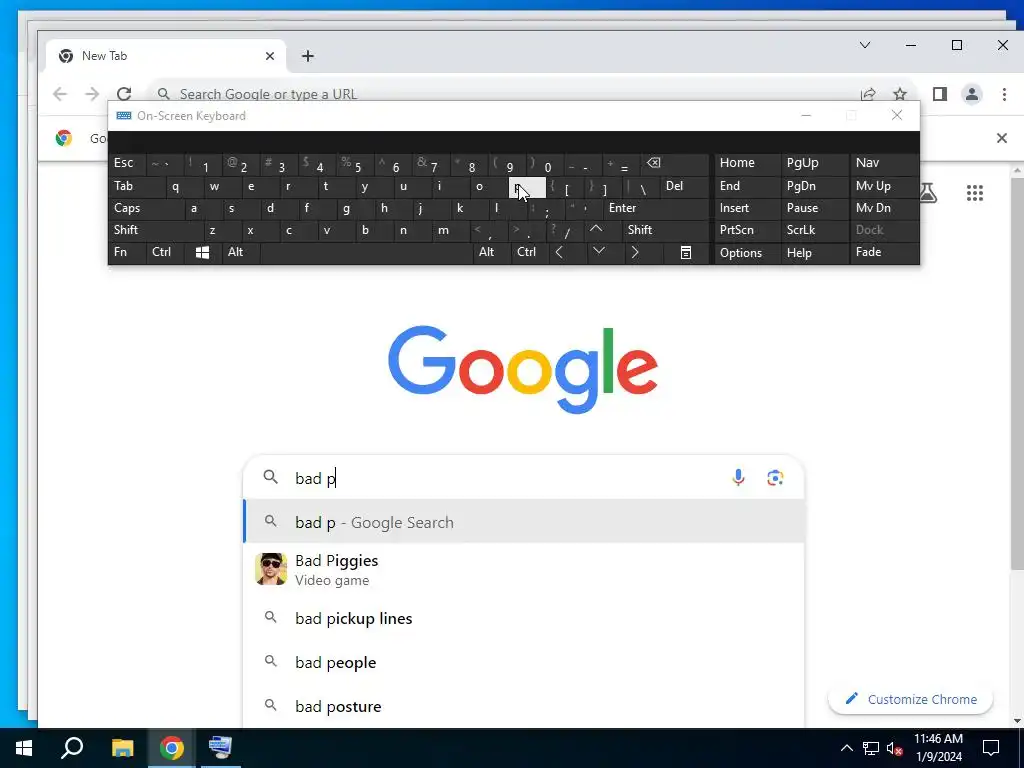Toggle right Shift key on keyboard
The image size is (1024, 768).
(x=665, y=230)
